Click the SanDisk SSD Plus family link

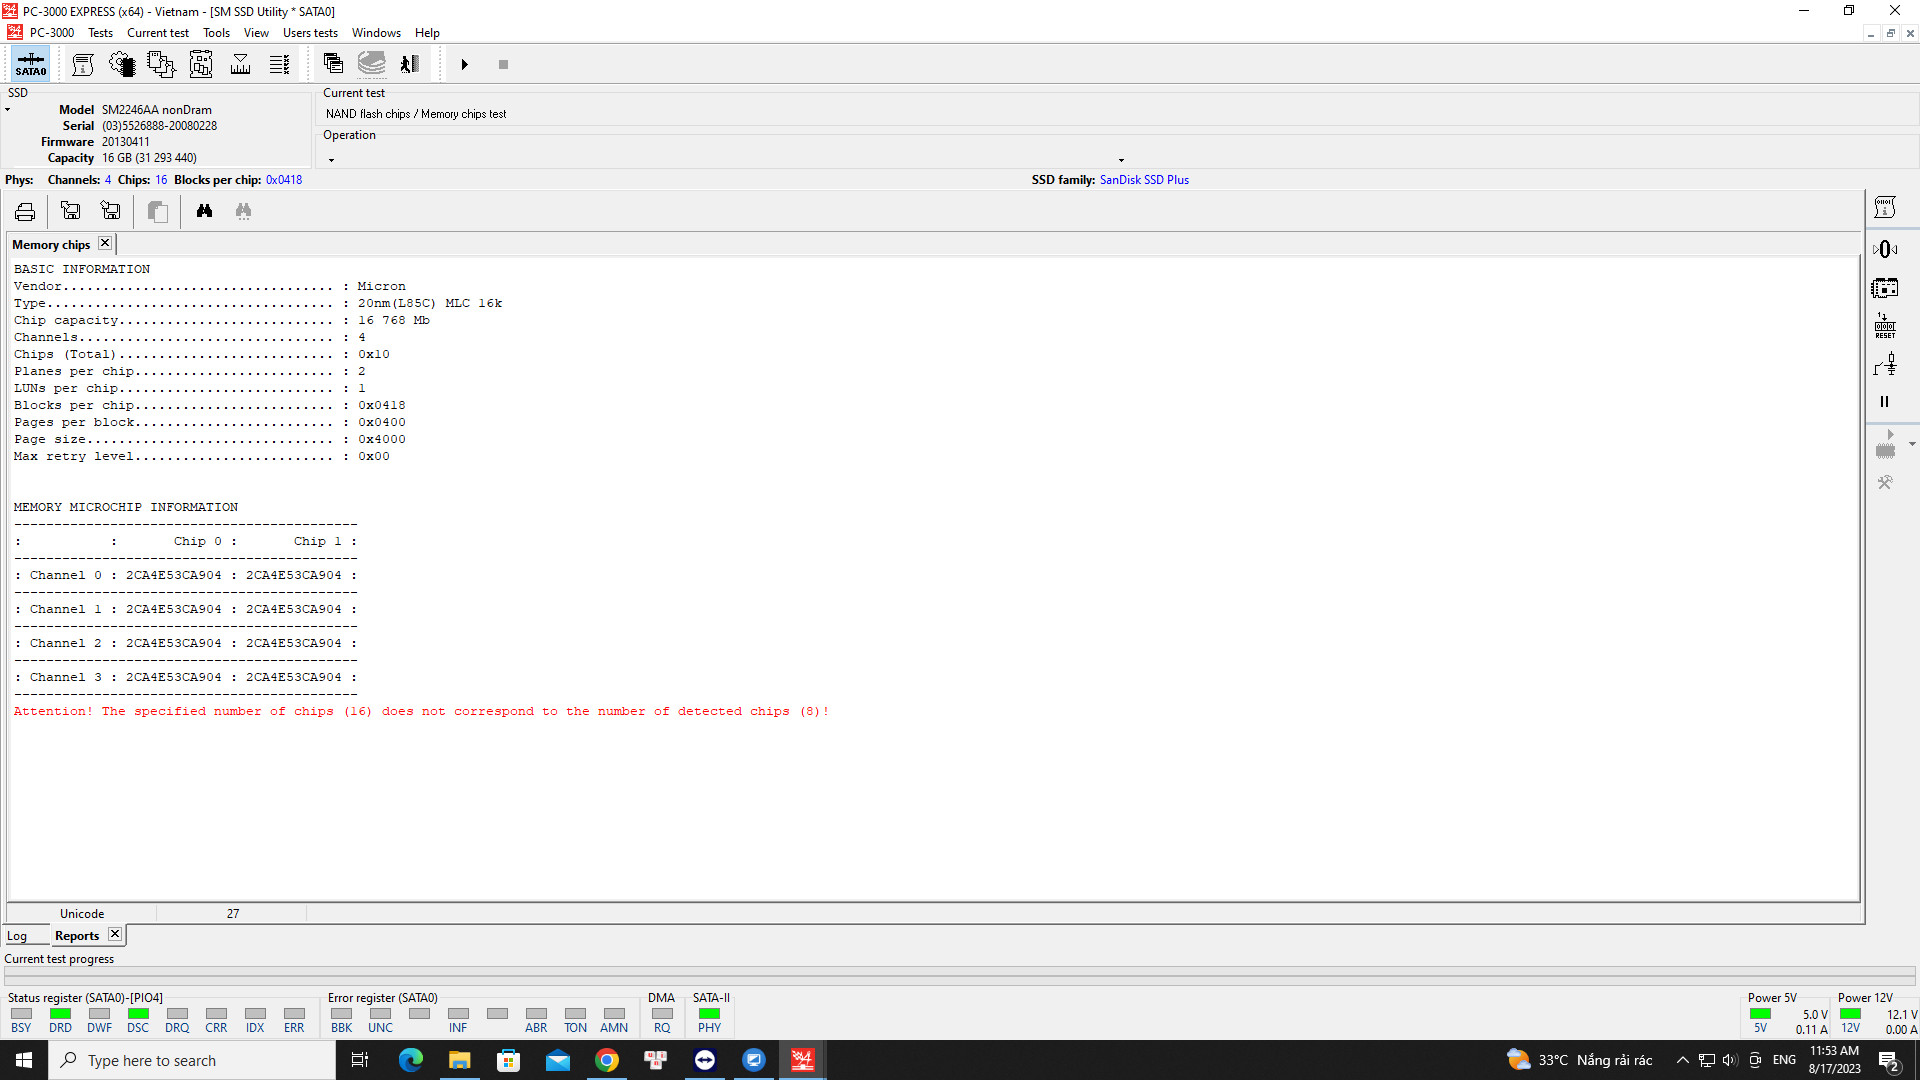(x=1144, y=180)
